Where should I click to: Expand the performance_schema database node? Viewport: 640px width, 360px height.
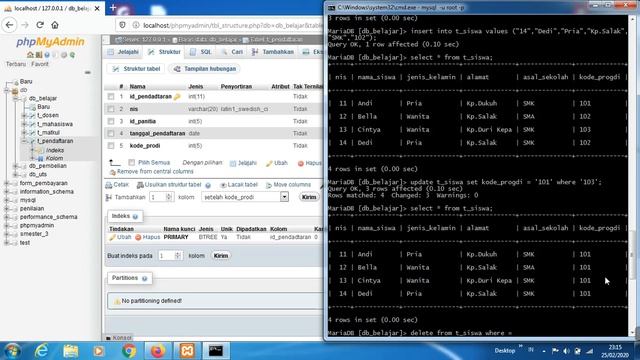click(6, 217)
